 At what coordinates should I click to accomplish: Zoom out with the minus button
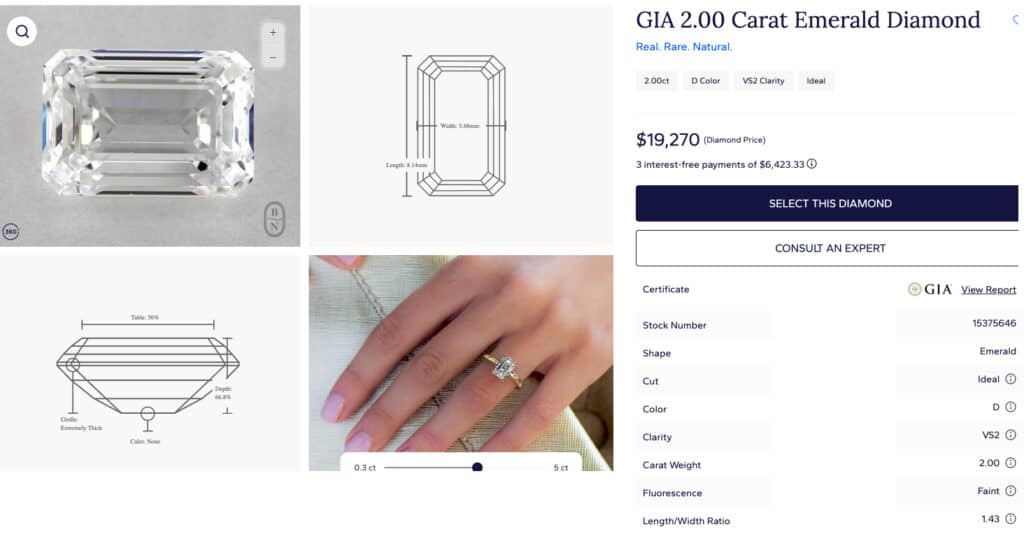(273, 57)
